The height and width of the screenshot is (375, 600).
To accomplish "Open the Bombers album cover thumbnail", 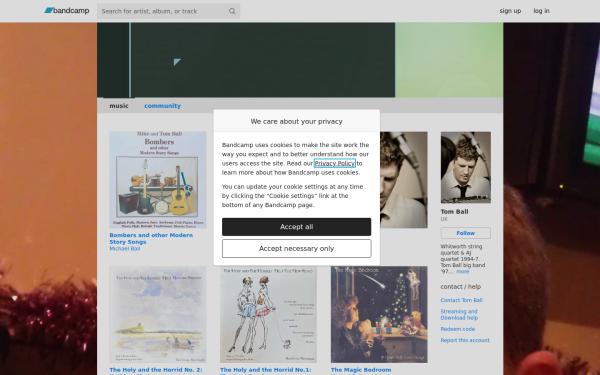I will pyautogui.click(x=158, y=180).
